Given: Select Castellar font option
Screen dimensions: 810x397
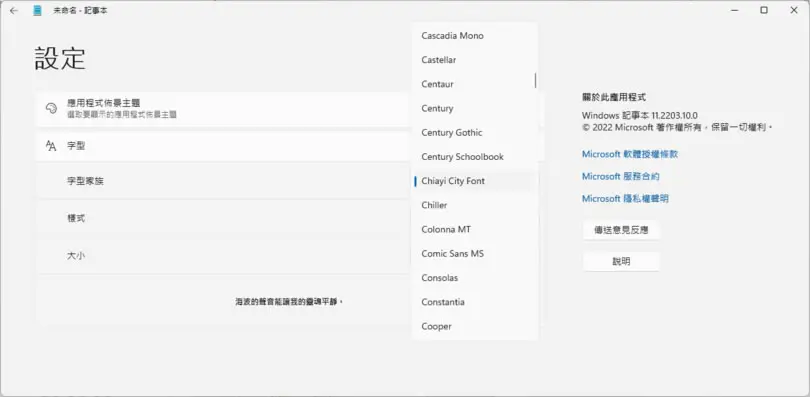Looking at the screenshot, I should pos(475,60).
